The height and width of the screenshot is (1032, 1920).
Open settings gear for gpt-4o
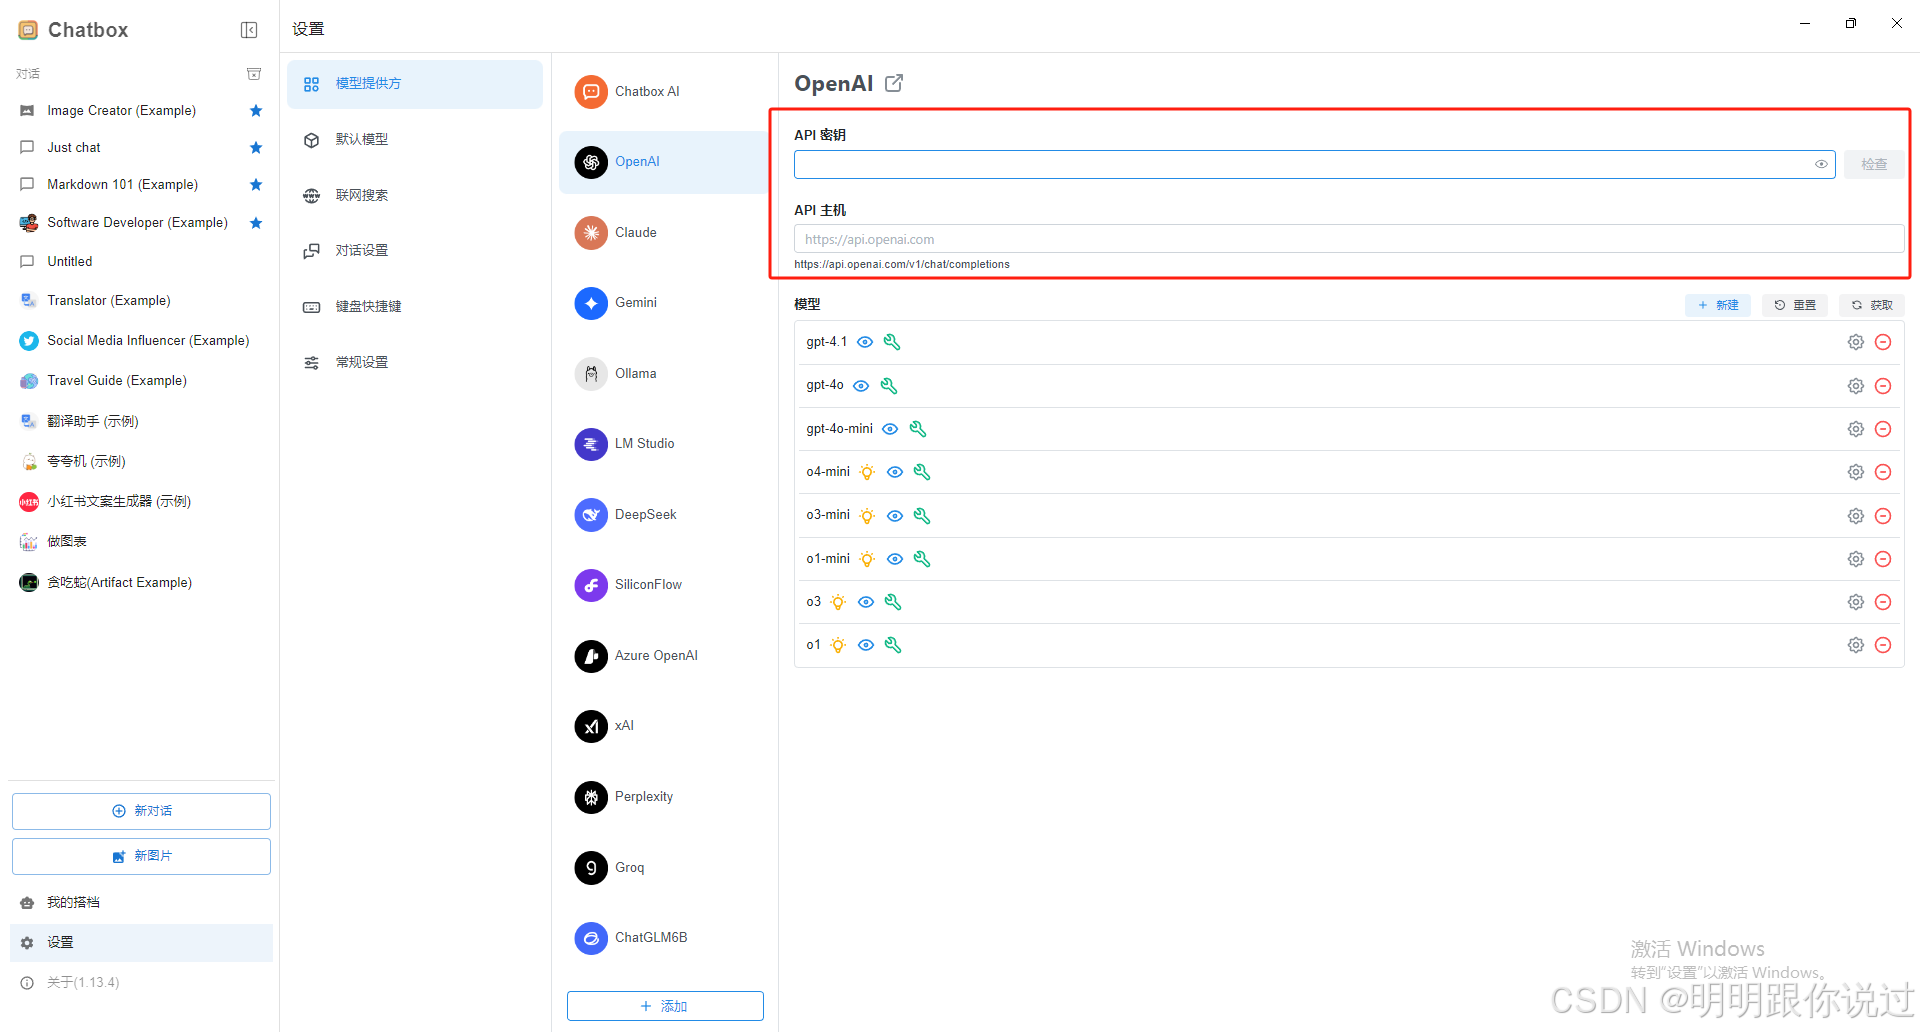pyautogui.click(x=1856, y=386)
